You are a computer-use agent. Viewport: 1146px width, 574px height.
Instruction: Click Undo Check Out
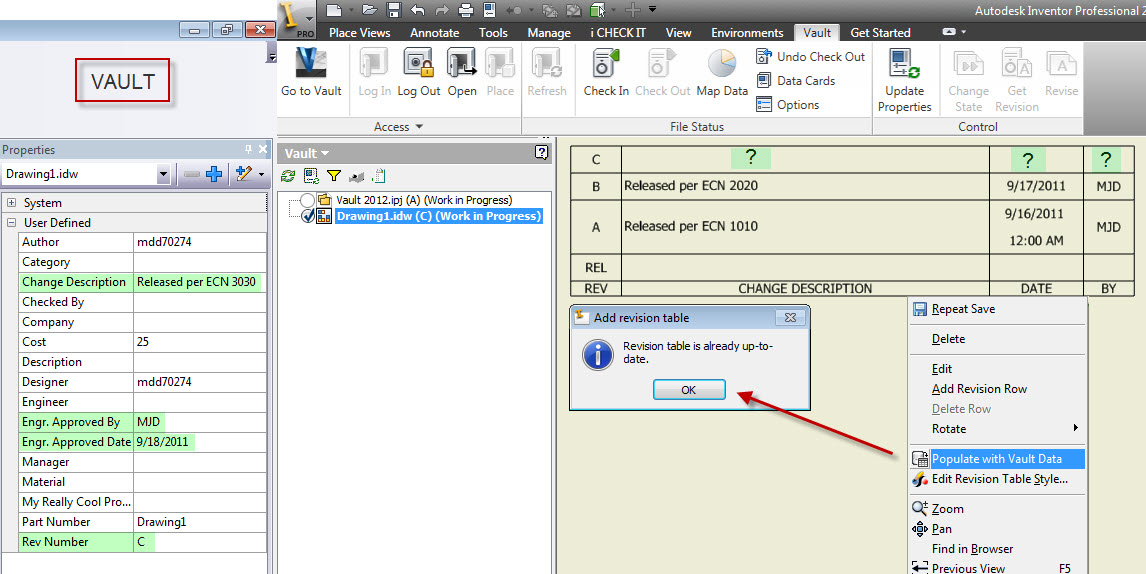coord(811,56)
